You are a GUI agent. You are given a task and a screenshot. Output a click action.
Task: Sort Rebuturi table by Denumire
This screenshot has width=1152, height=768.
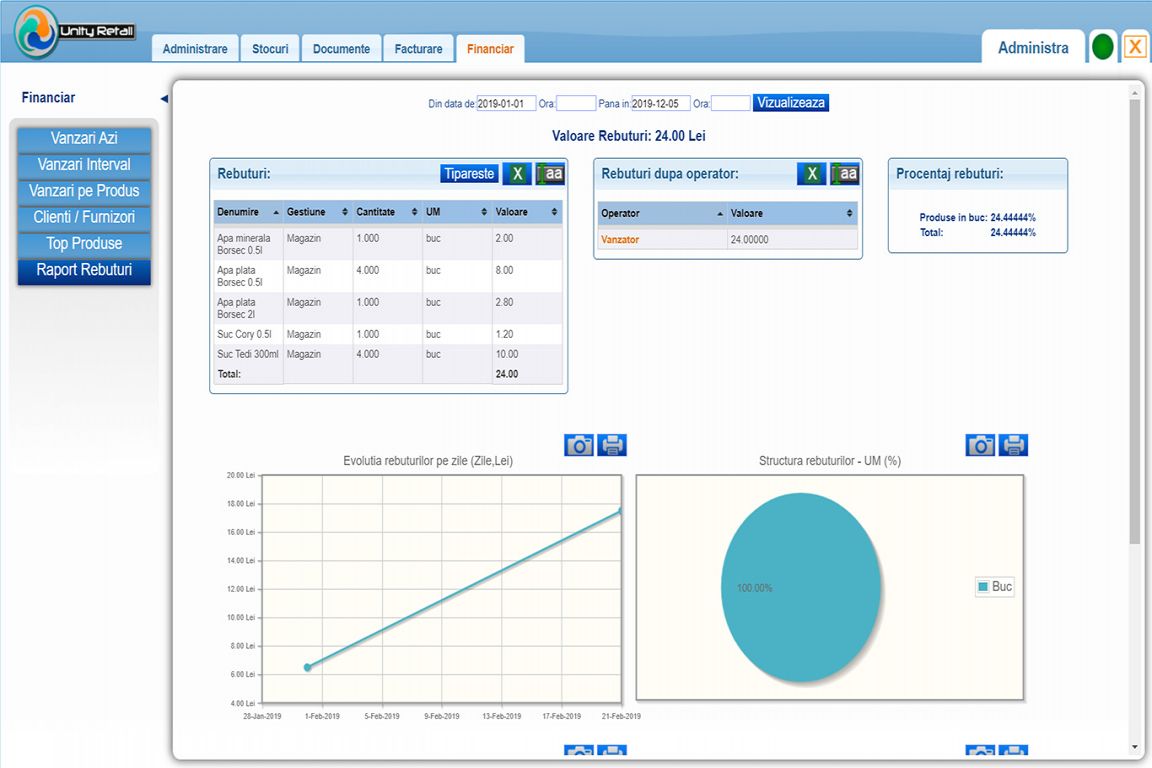(248, 212)
